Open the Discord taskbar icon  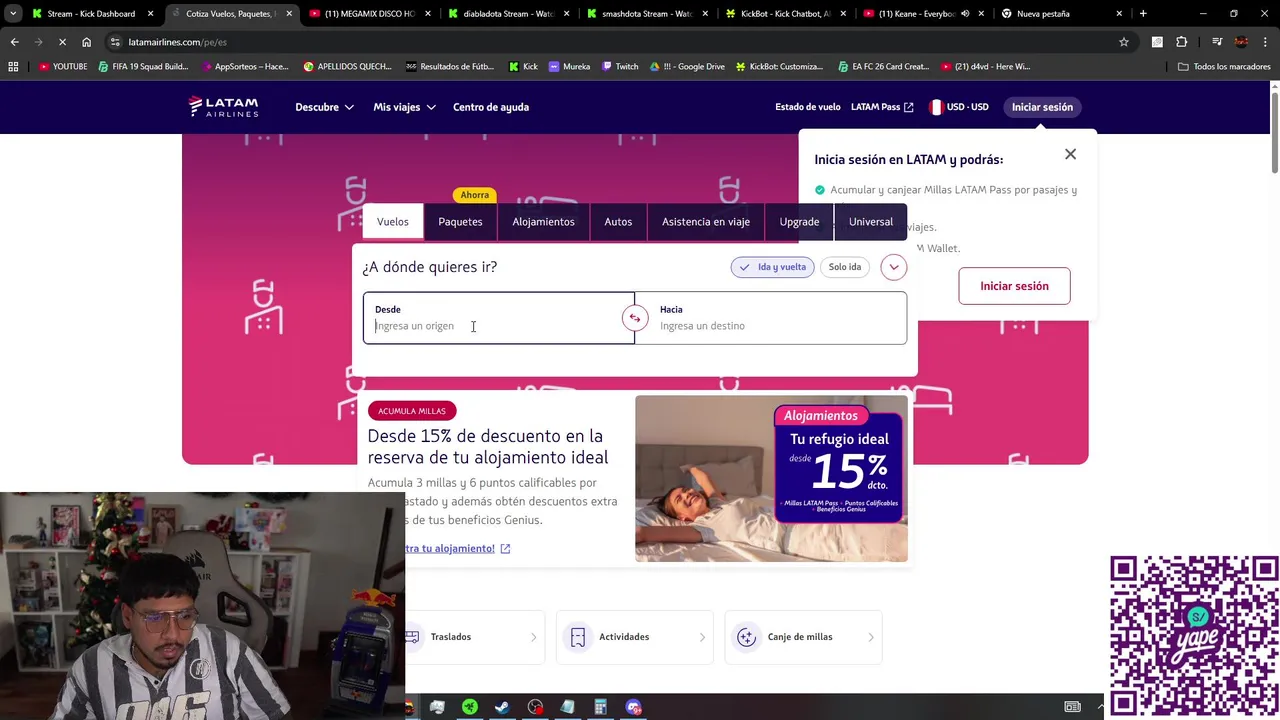[633, 707]
